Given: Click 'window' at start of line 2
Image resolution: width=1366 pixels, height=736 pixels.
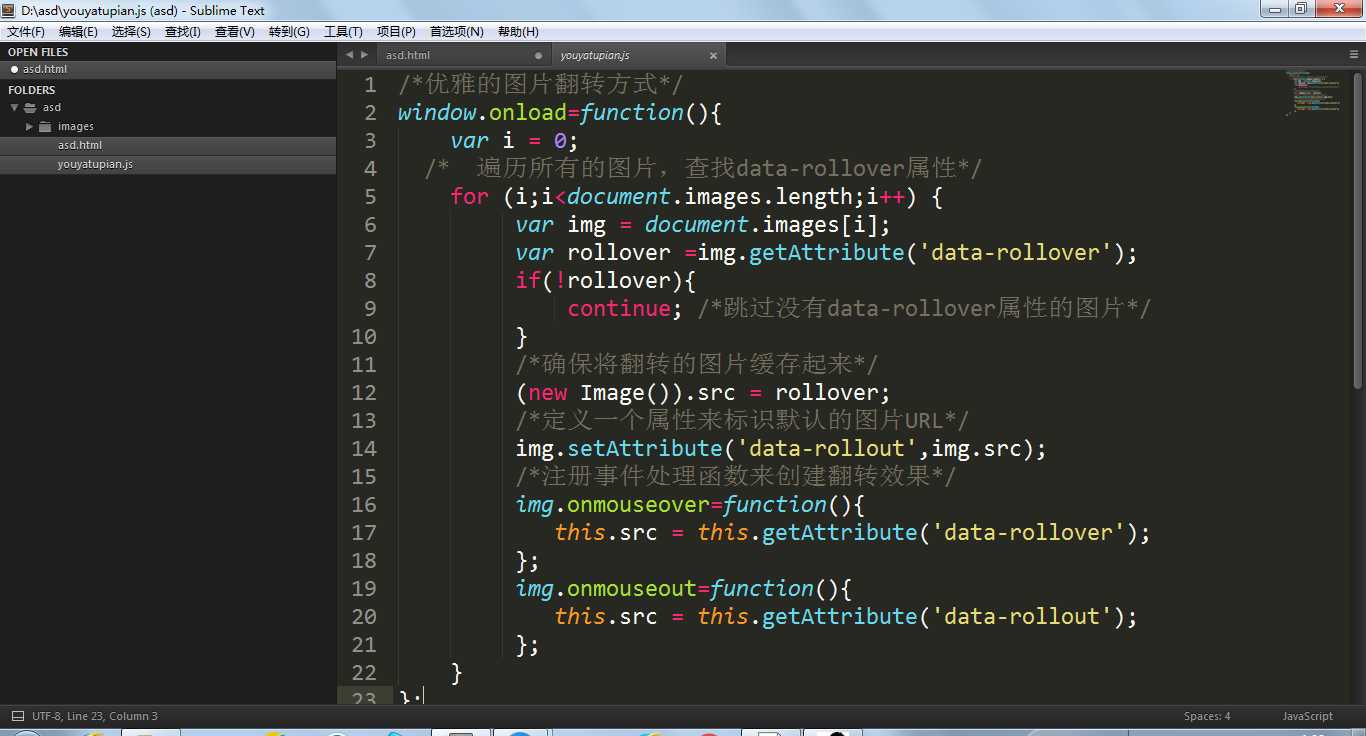Looking at the screenshot, I should tap(437, 113).
